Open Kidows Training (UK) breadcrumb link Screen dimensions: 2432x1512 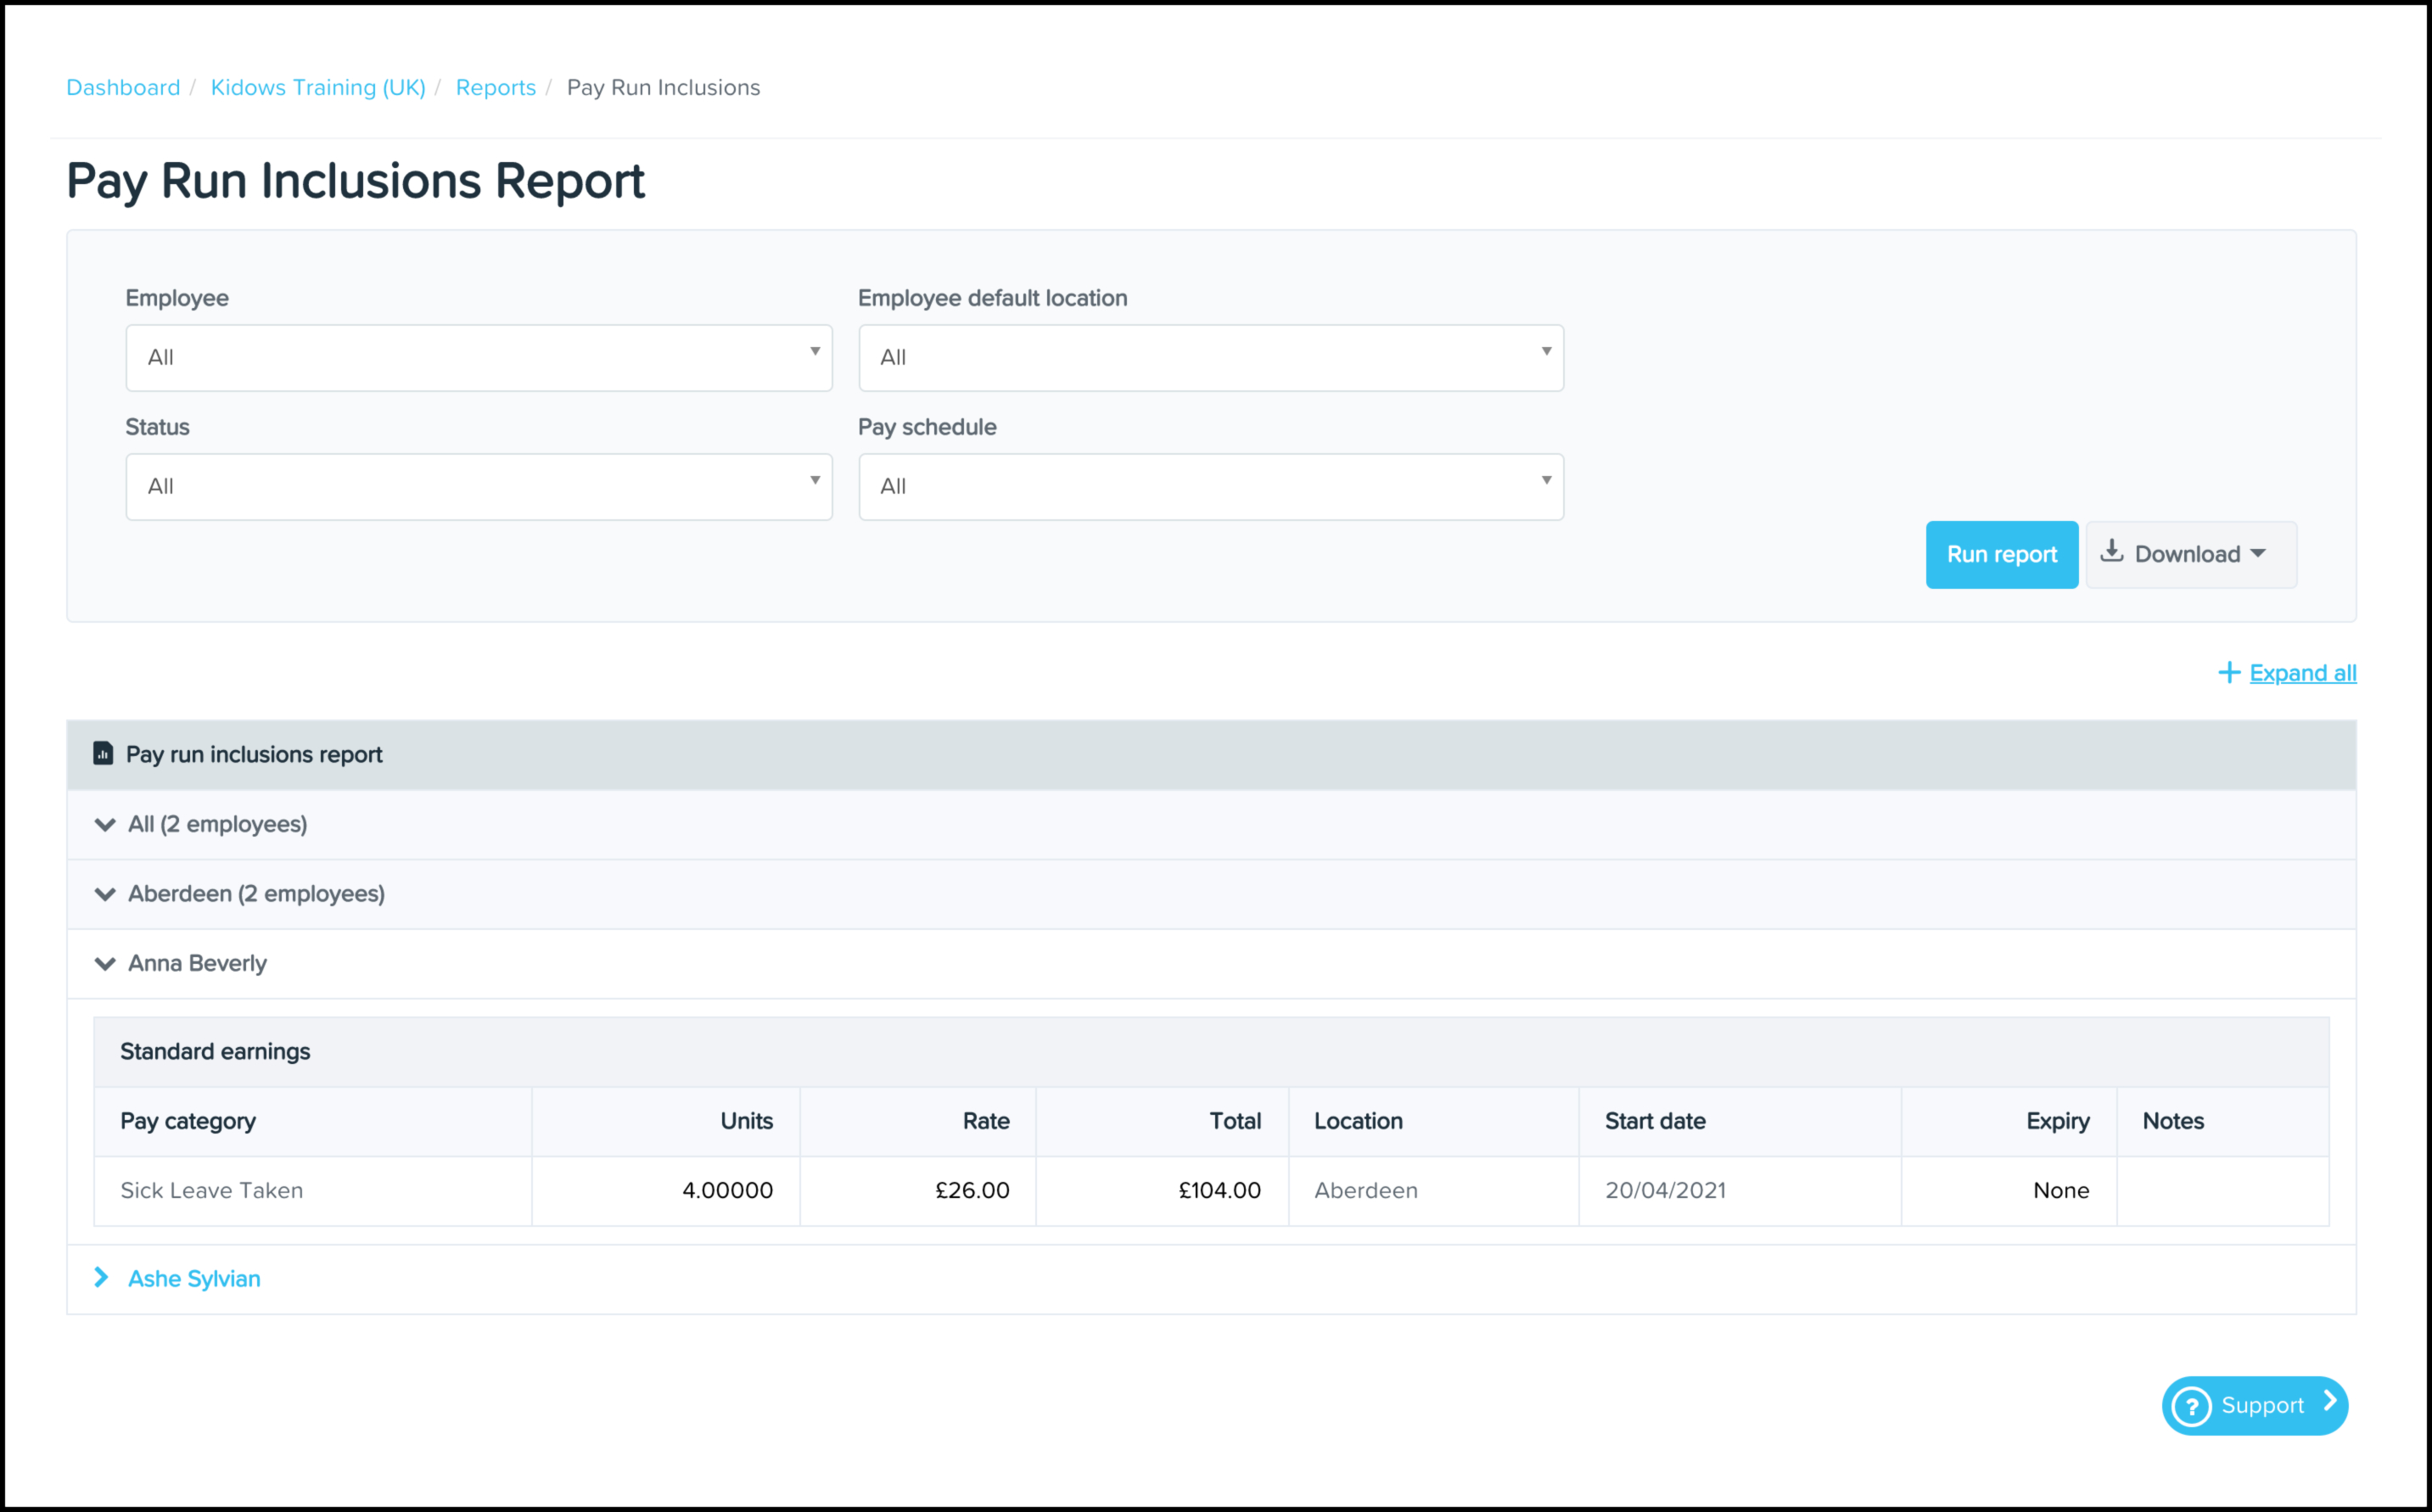point(318,87)
